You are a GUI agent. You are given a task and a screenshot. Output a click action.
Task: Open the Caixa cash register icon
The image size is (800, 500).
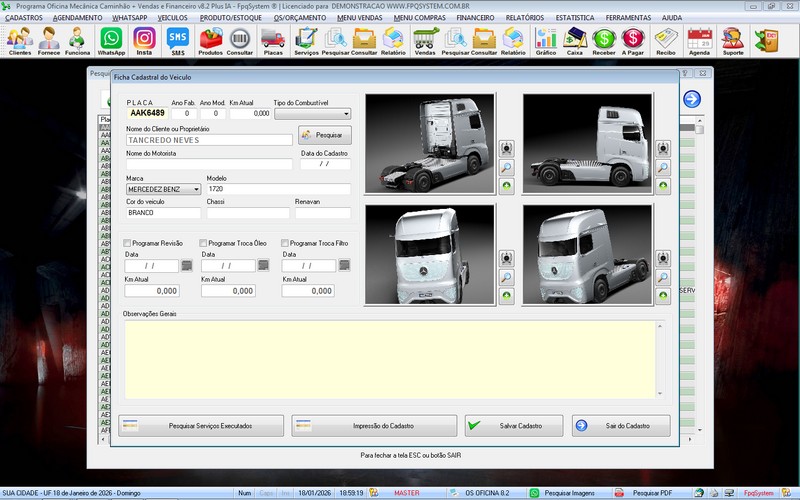575,40
